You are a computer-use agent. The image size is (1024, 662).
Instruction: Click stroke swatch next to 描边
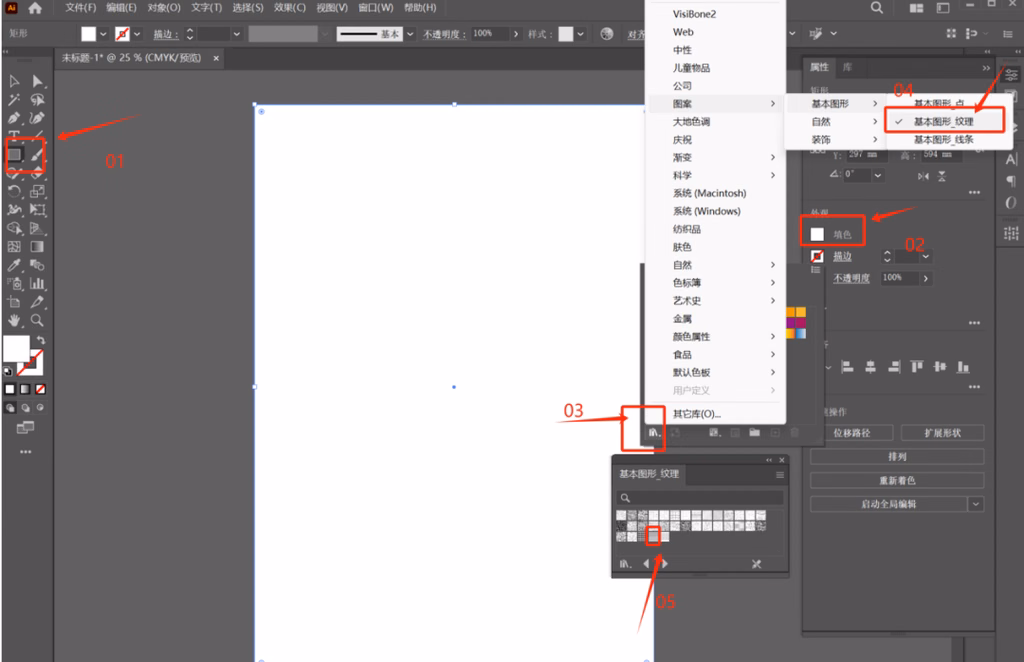817,257
